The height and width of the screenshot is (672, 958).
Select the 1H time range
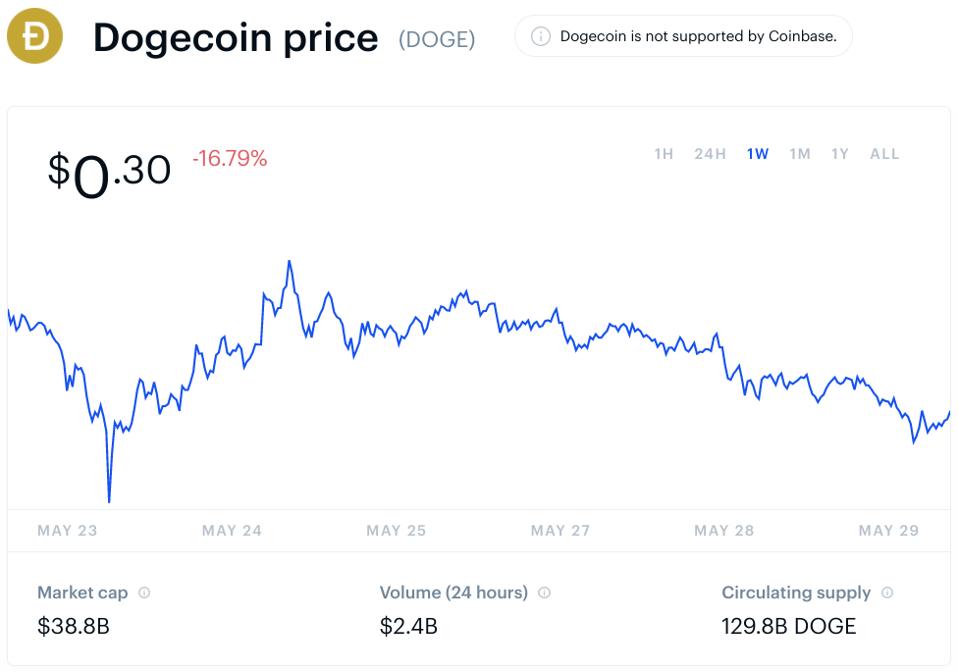pos(663,154)
